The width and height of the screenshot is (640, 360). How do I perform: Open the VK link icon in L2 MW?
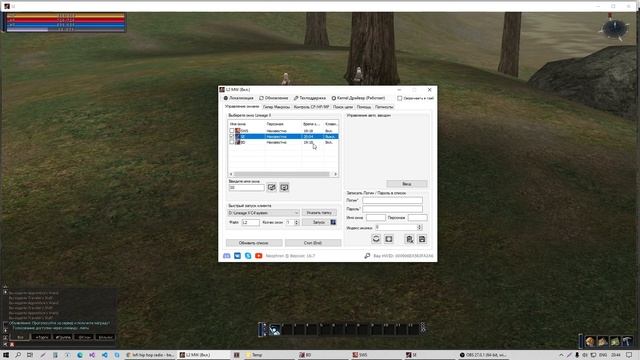pos(238,256)
